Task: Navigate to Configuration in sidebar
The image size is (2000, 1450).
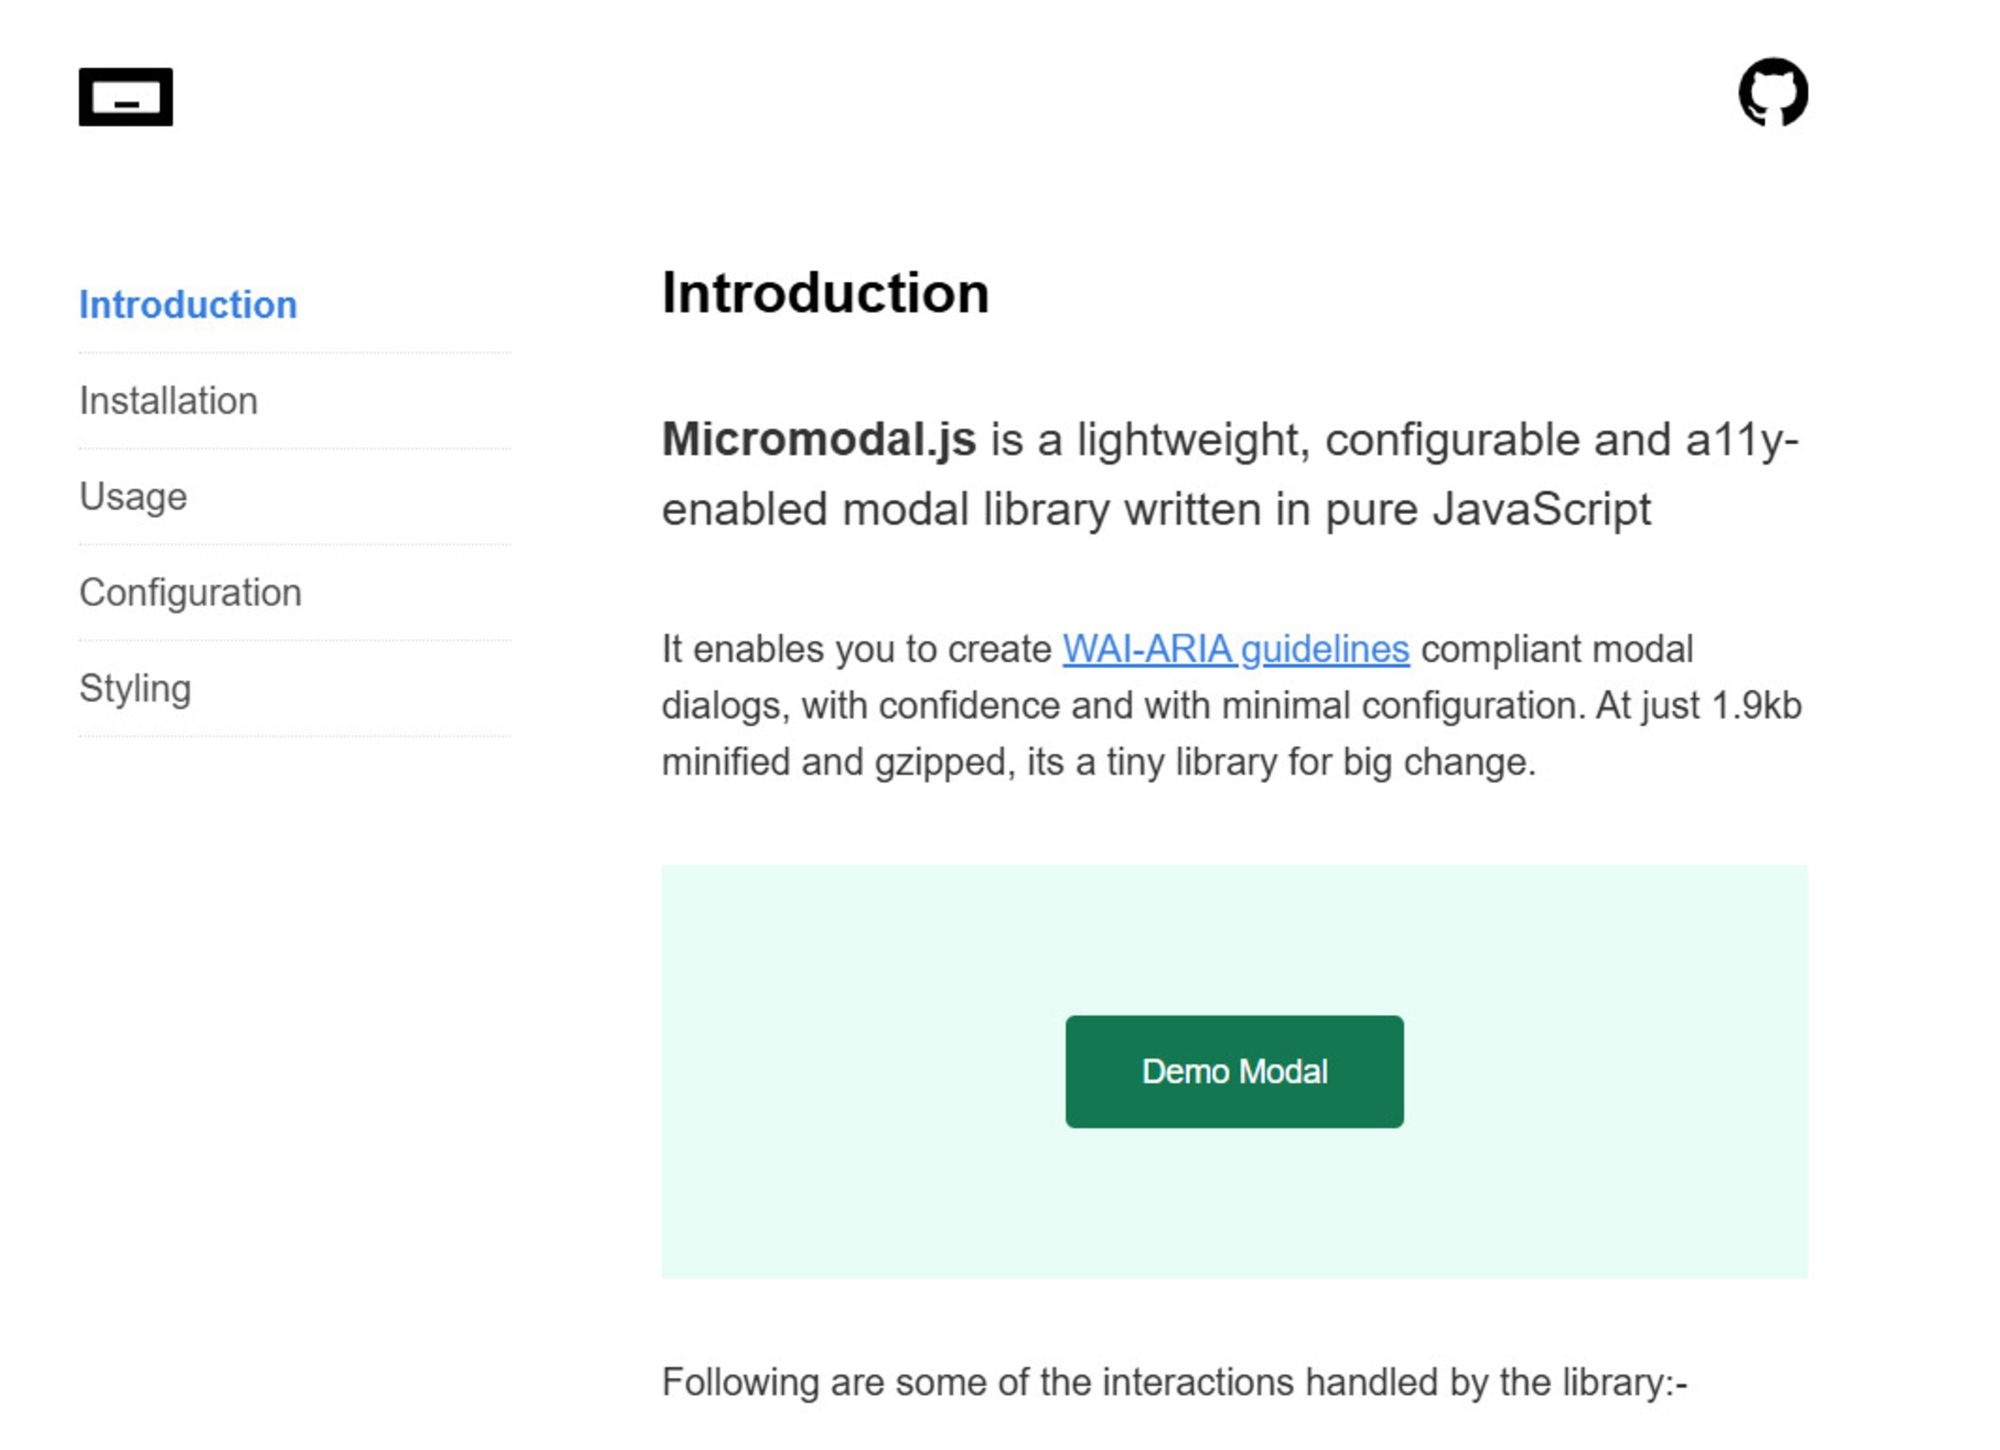Action: [190, 593]
